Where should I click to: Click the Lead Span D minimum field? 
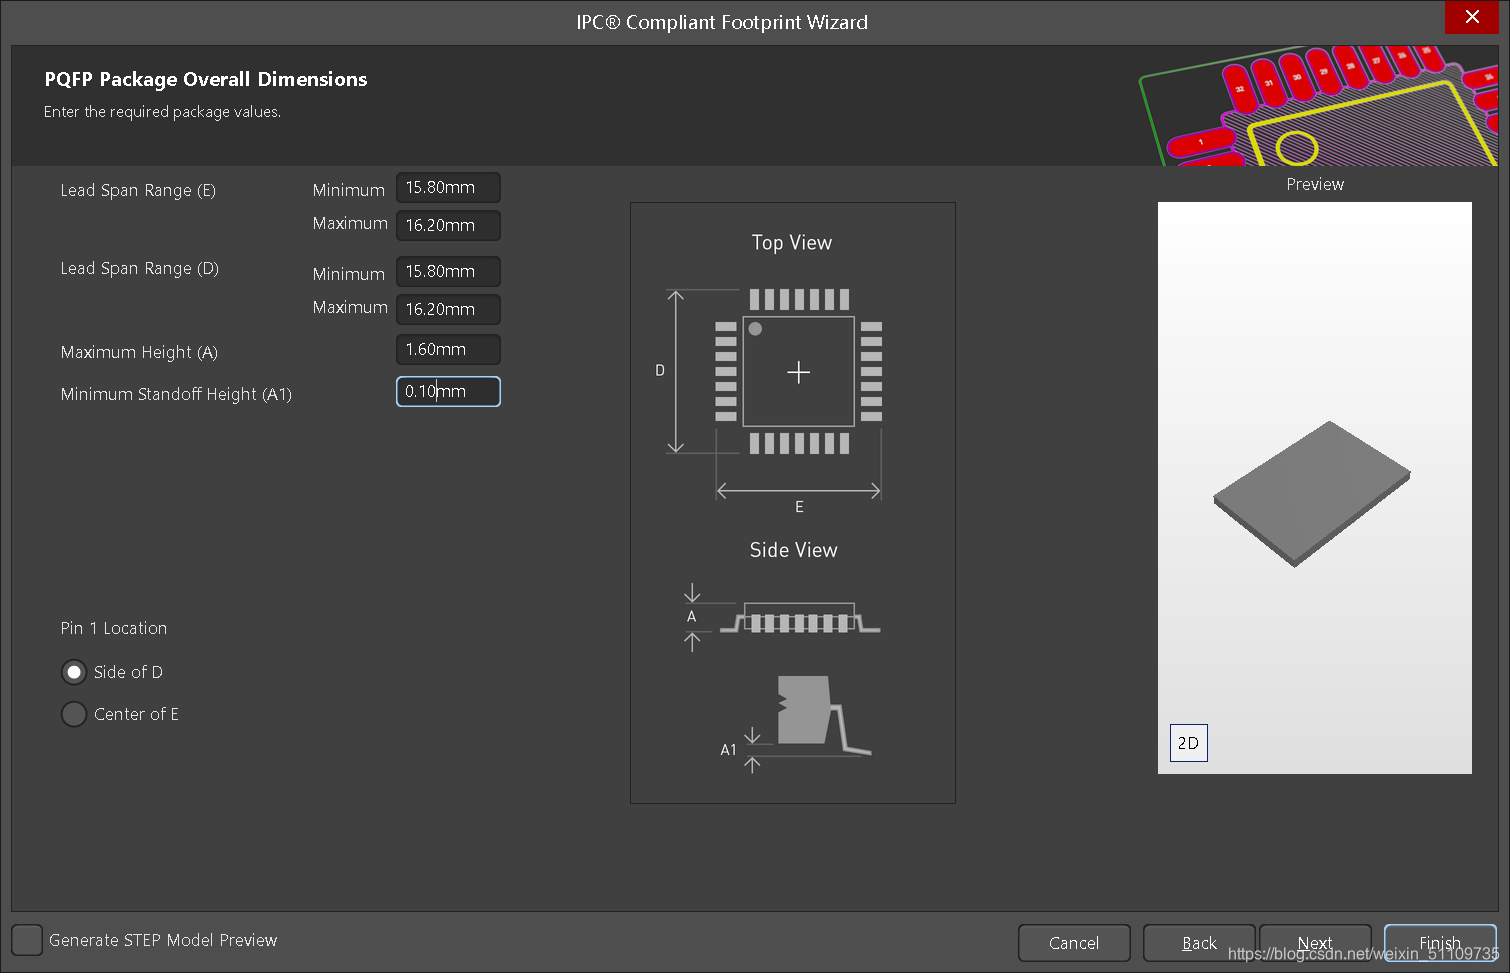[x=448, y=271]
